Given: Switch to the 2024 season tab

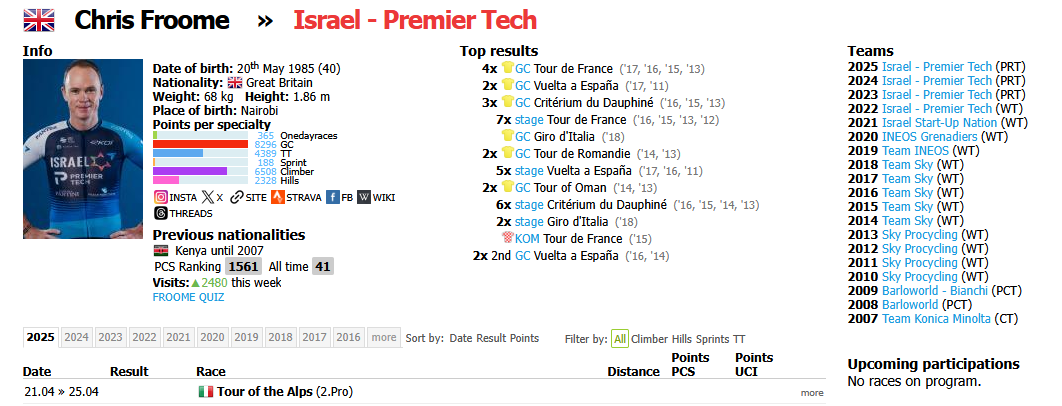Looking at the screenshot, I should point(76,338).
